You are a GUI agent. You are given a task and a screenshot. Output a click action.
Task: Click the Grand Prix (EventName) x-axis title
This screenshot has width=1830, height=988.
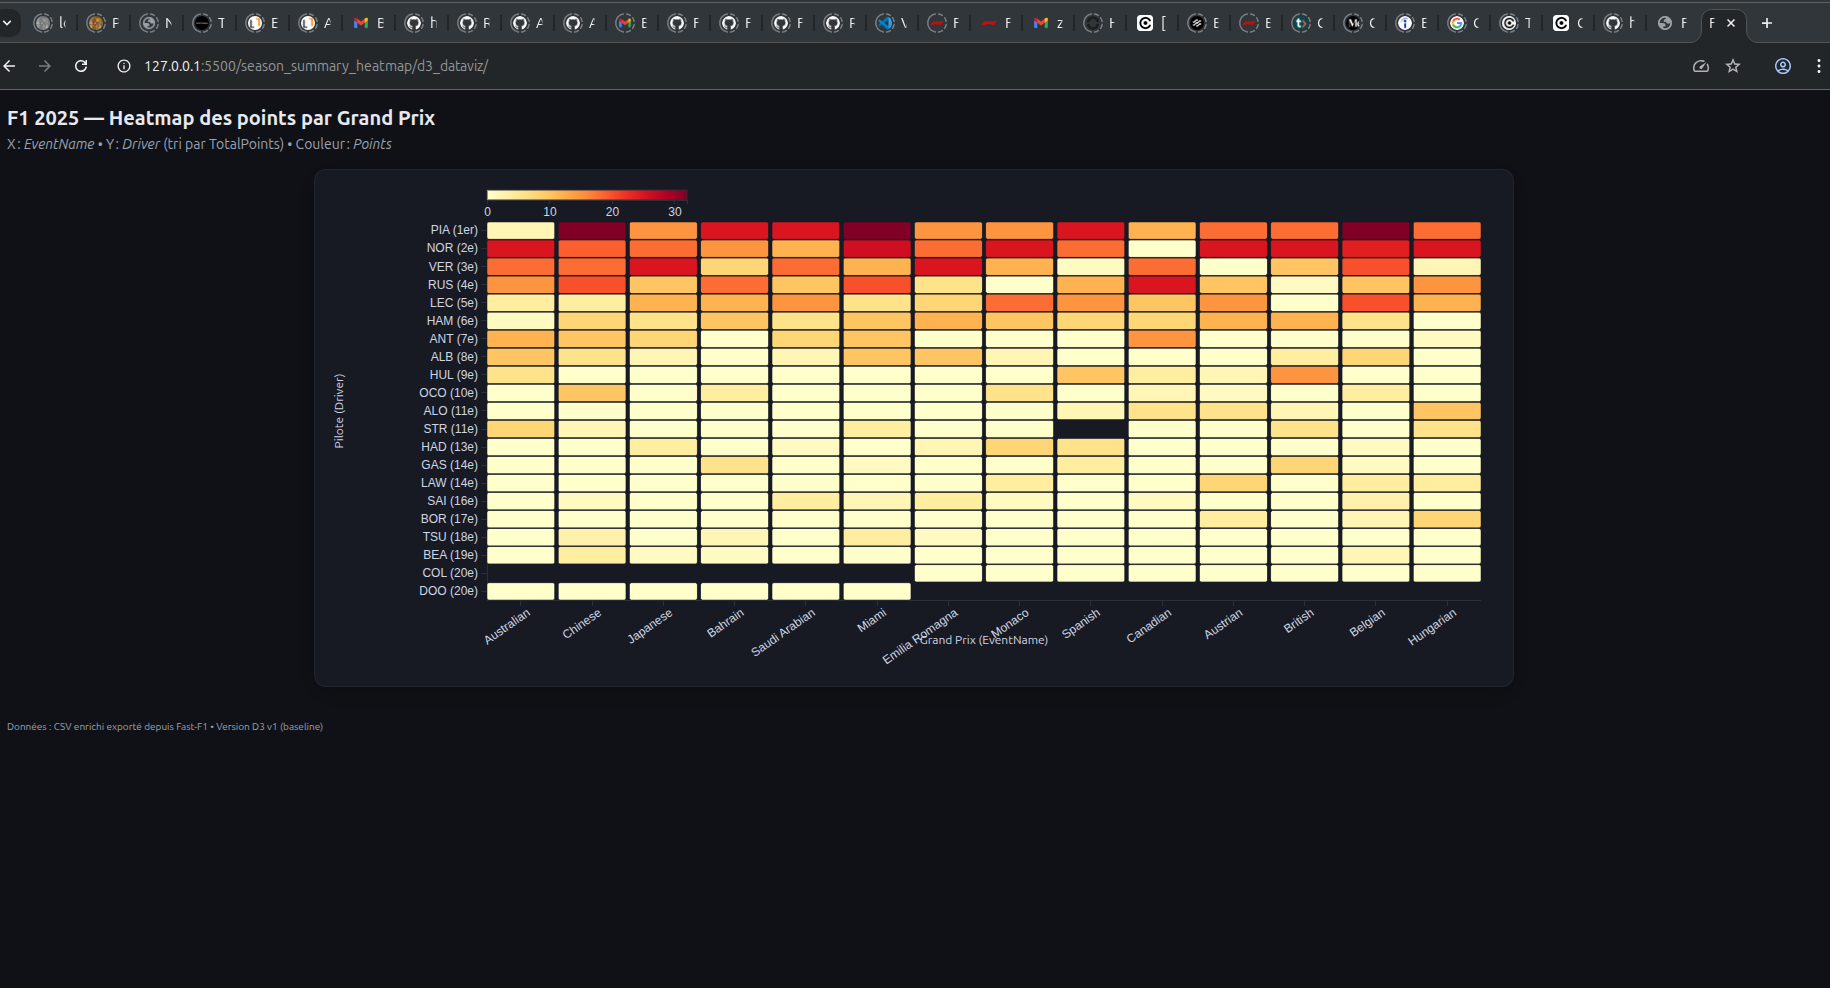[x=984, y=640]
